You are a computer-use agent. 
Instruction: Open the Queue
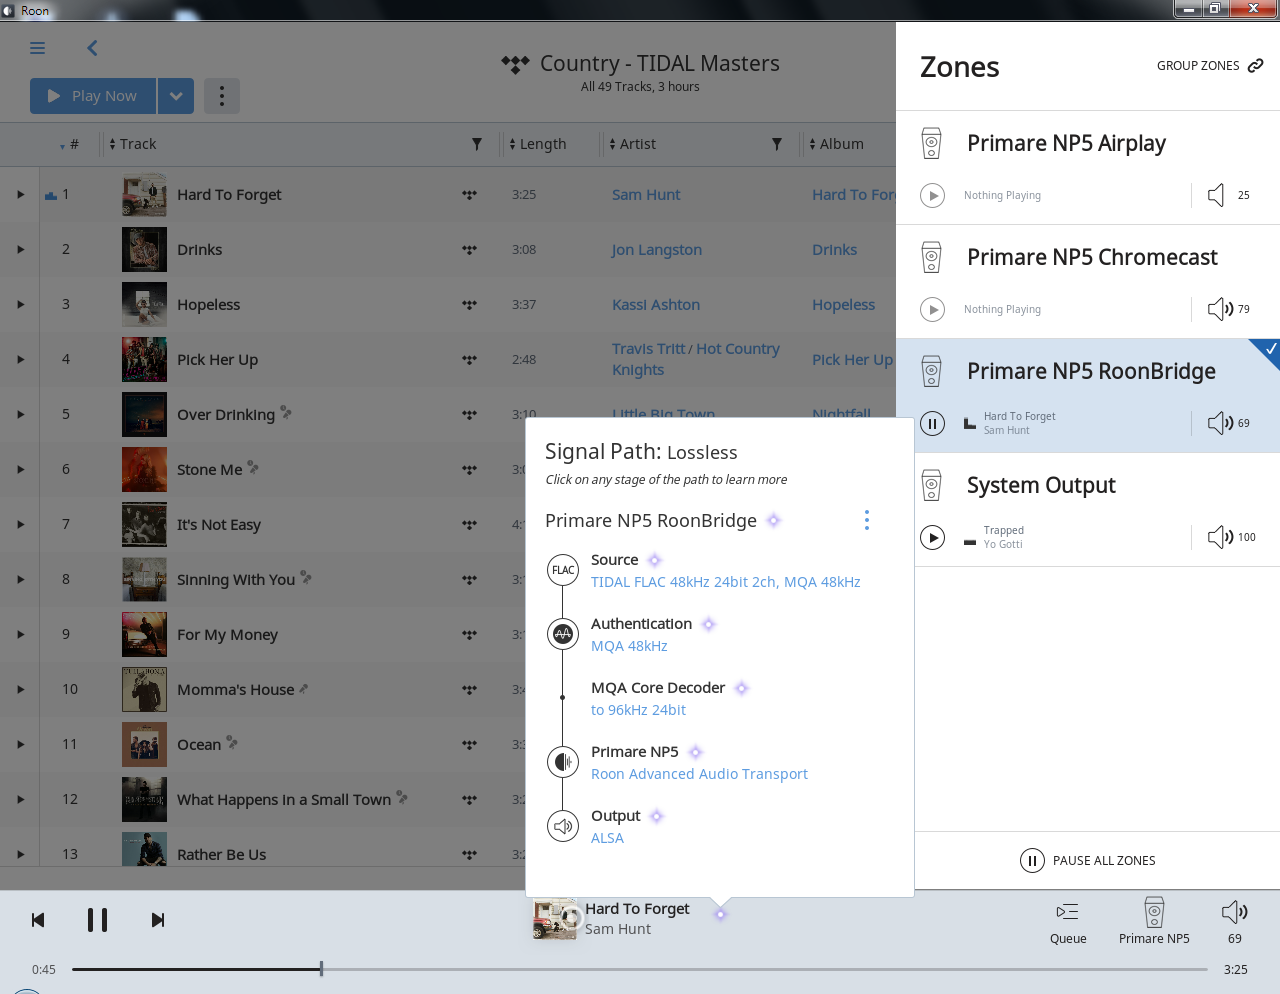(x=1068, y=923)
